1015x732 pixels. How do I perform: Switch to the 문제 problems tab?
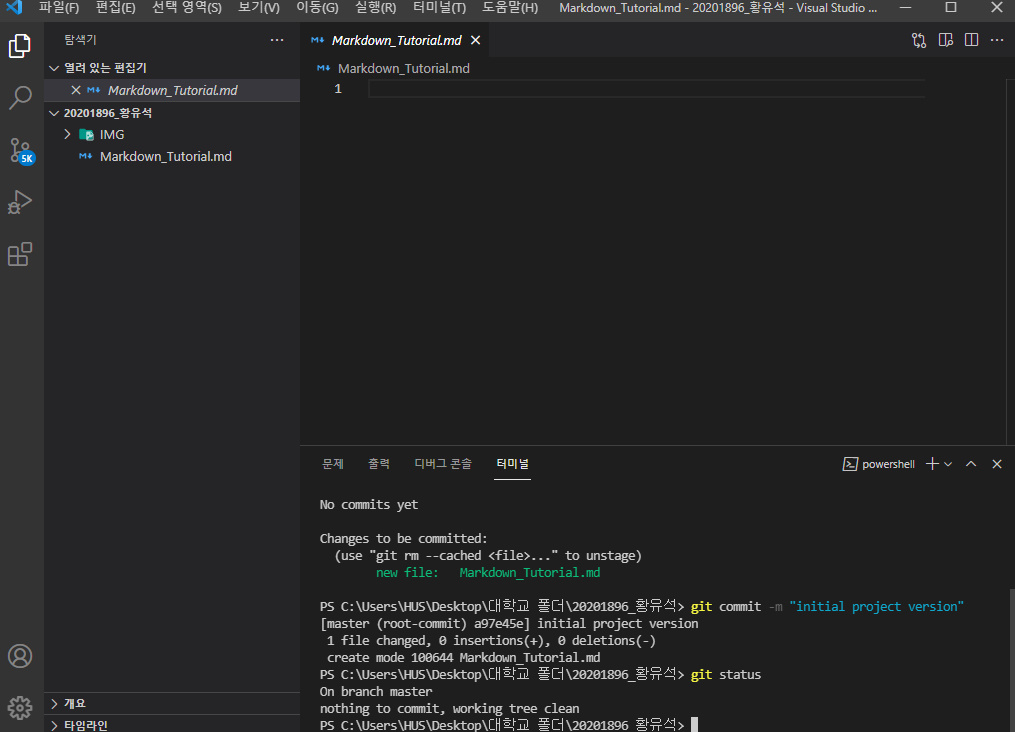click(x=333, y=464)
